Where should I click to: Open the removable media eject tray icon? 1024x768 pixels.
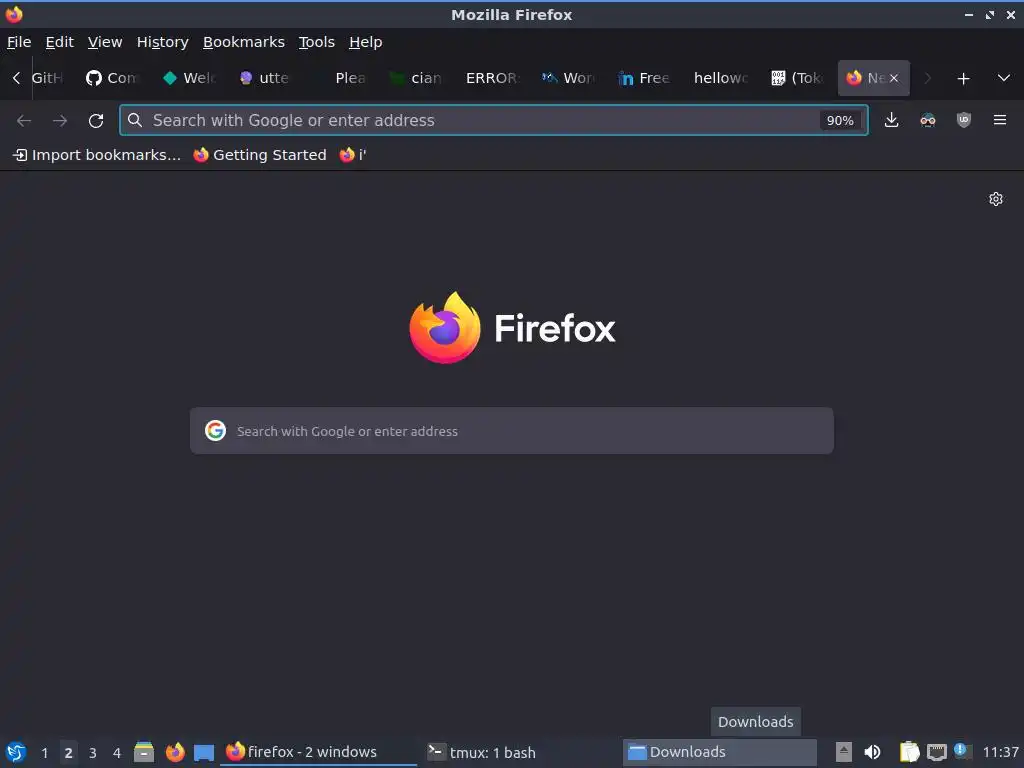[844, 752]
